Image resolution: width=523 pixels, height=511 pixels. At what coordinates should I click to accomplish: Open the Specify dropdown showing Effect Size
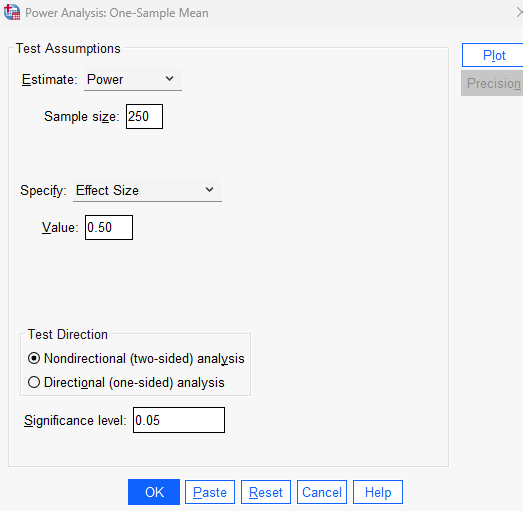[x=147, y=190]
